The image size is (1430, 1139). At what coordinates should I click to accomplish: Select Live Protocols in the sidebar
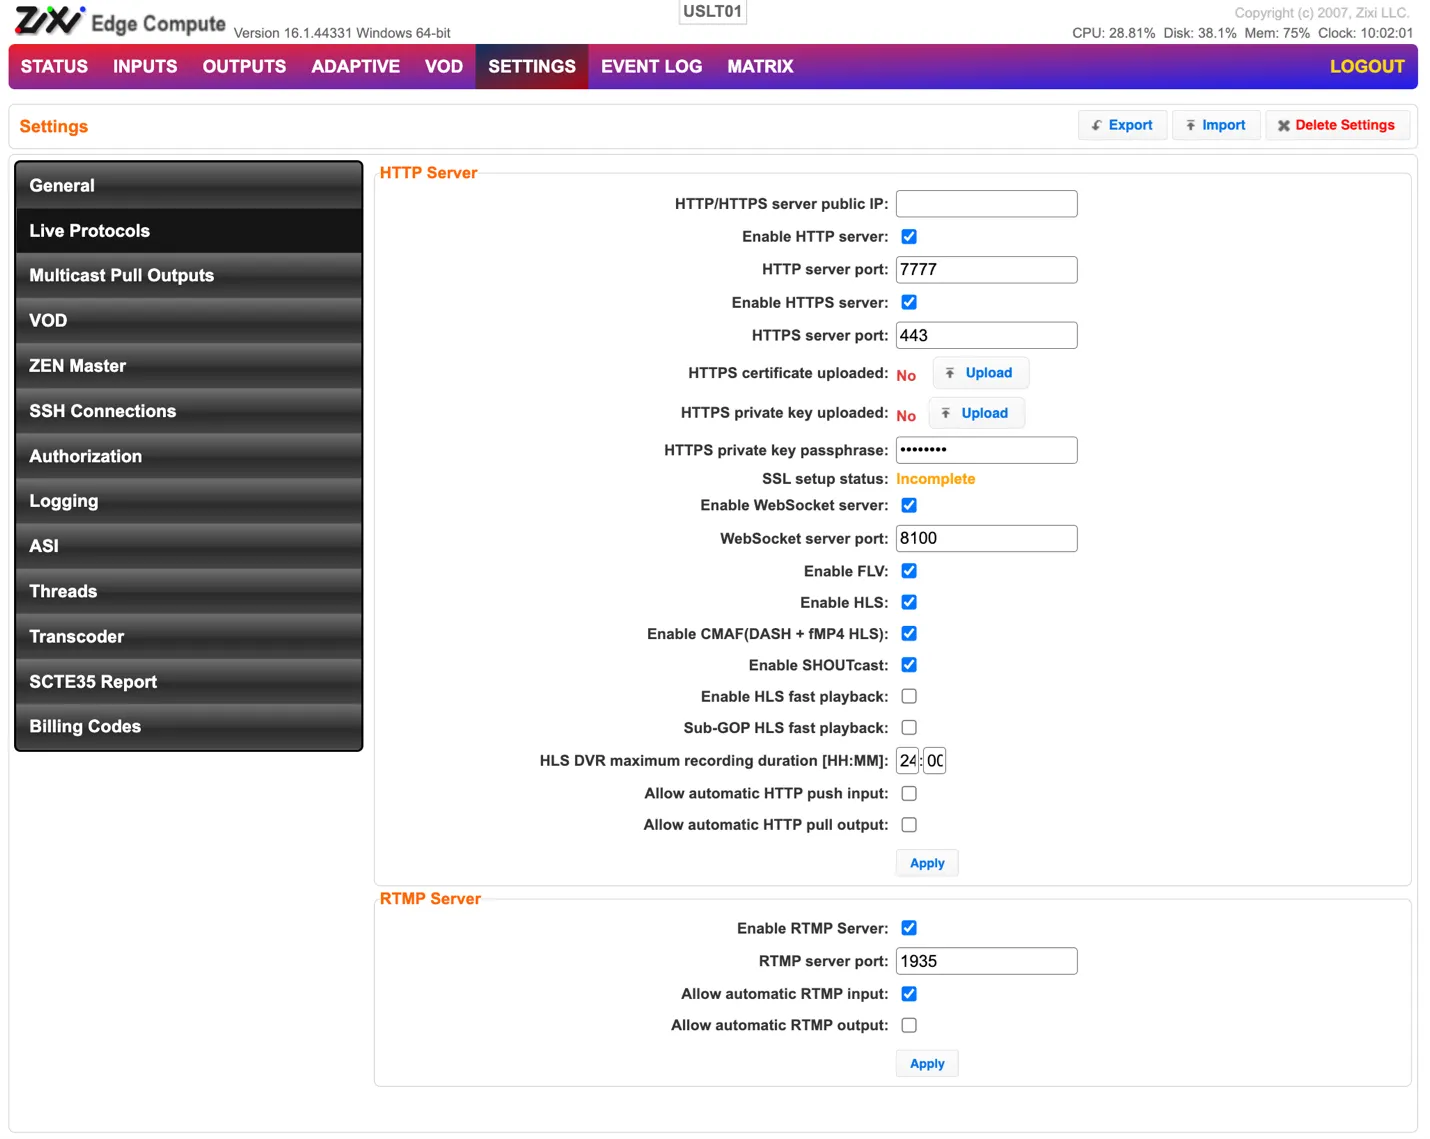tap(189, 231)
